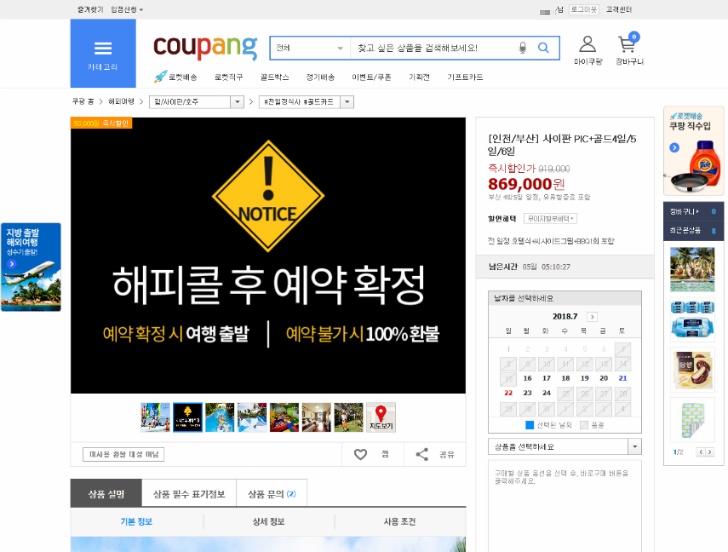Click the regular delivery menu item
Image resolution: width=728 pixels, height=552 pixels.
tap(320, 77)
